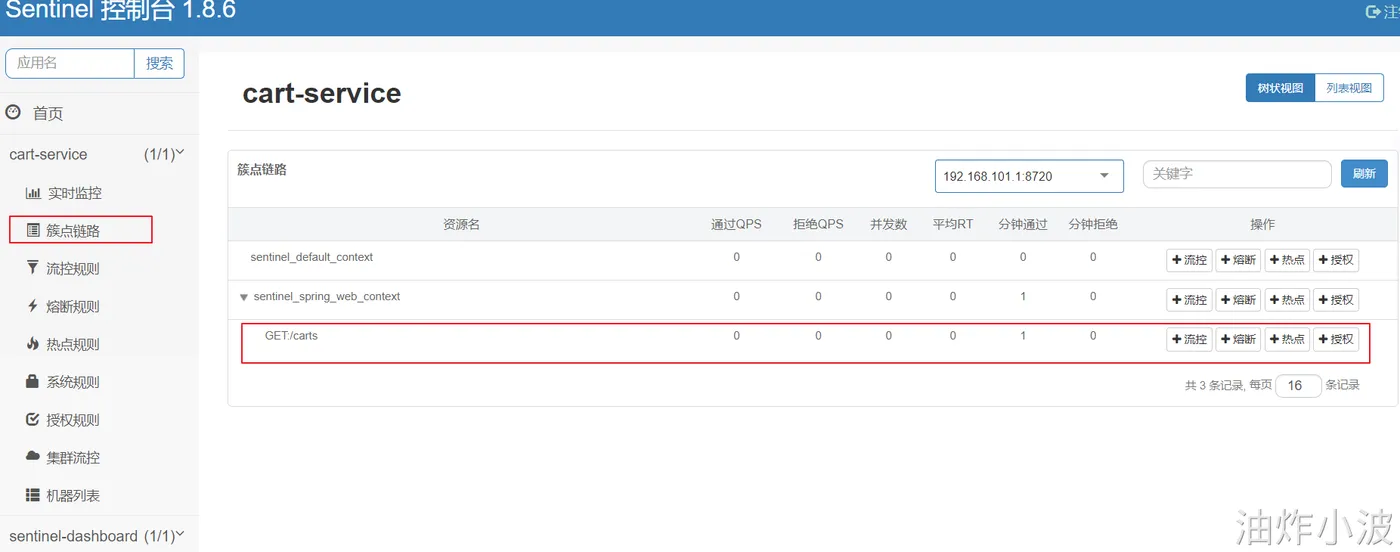The image size is (1400, 552).
Task: Open 集群流控 cluster flow control page
Action: 73,458
